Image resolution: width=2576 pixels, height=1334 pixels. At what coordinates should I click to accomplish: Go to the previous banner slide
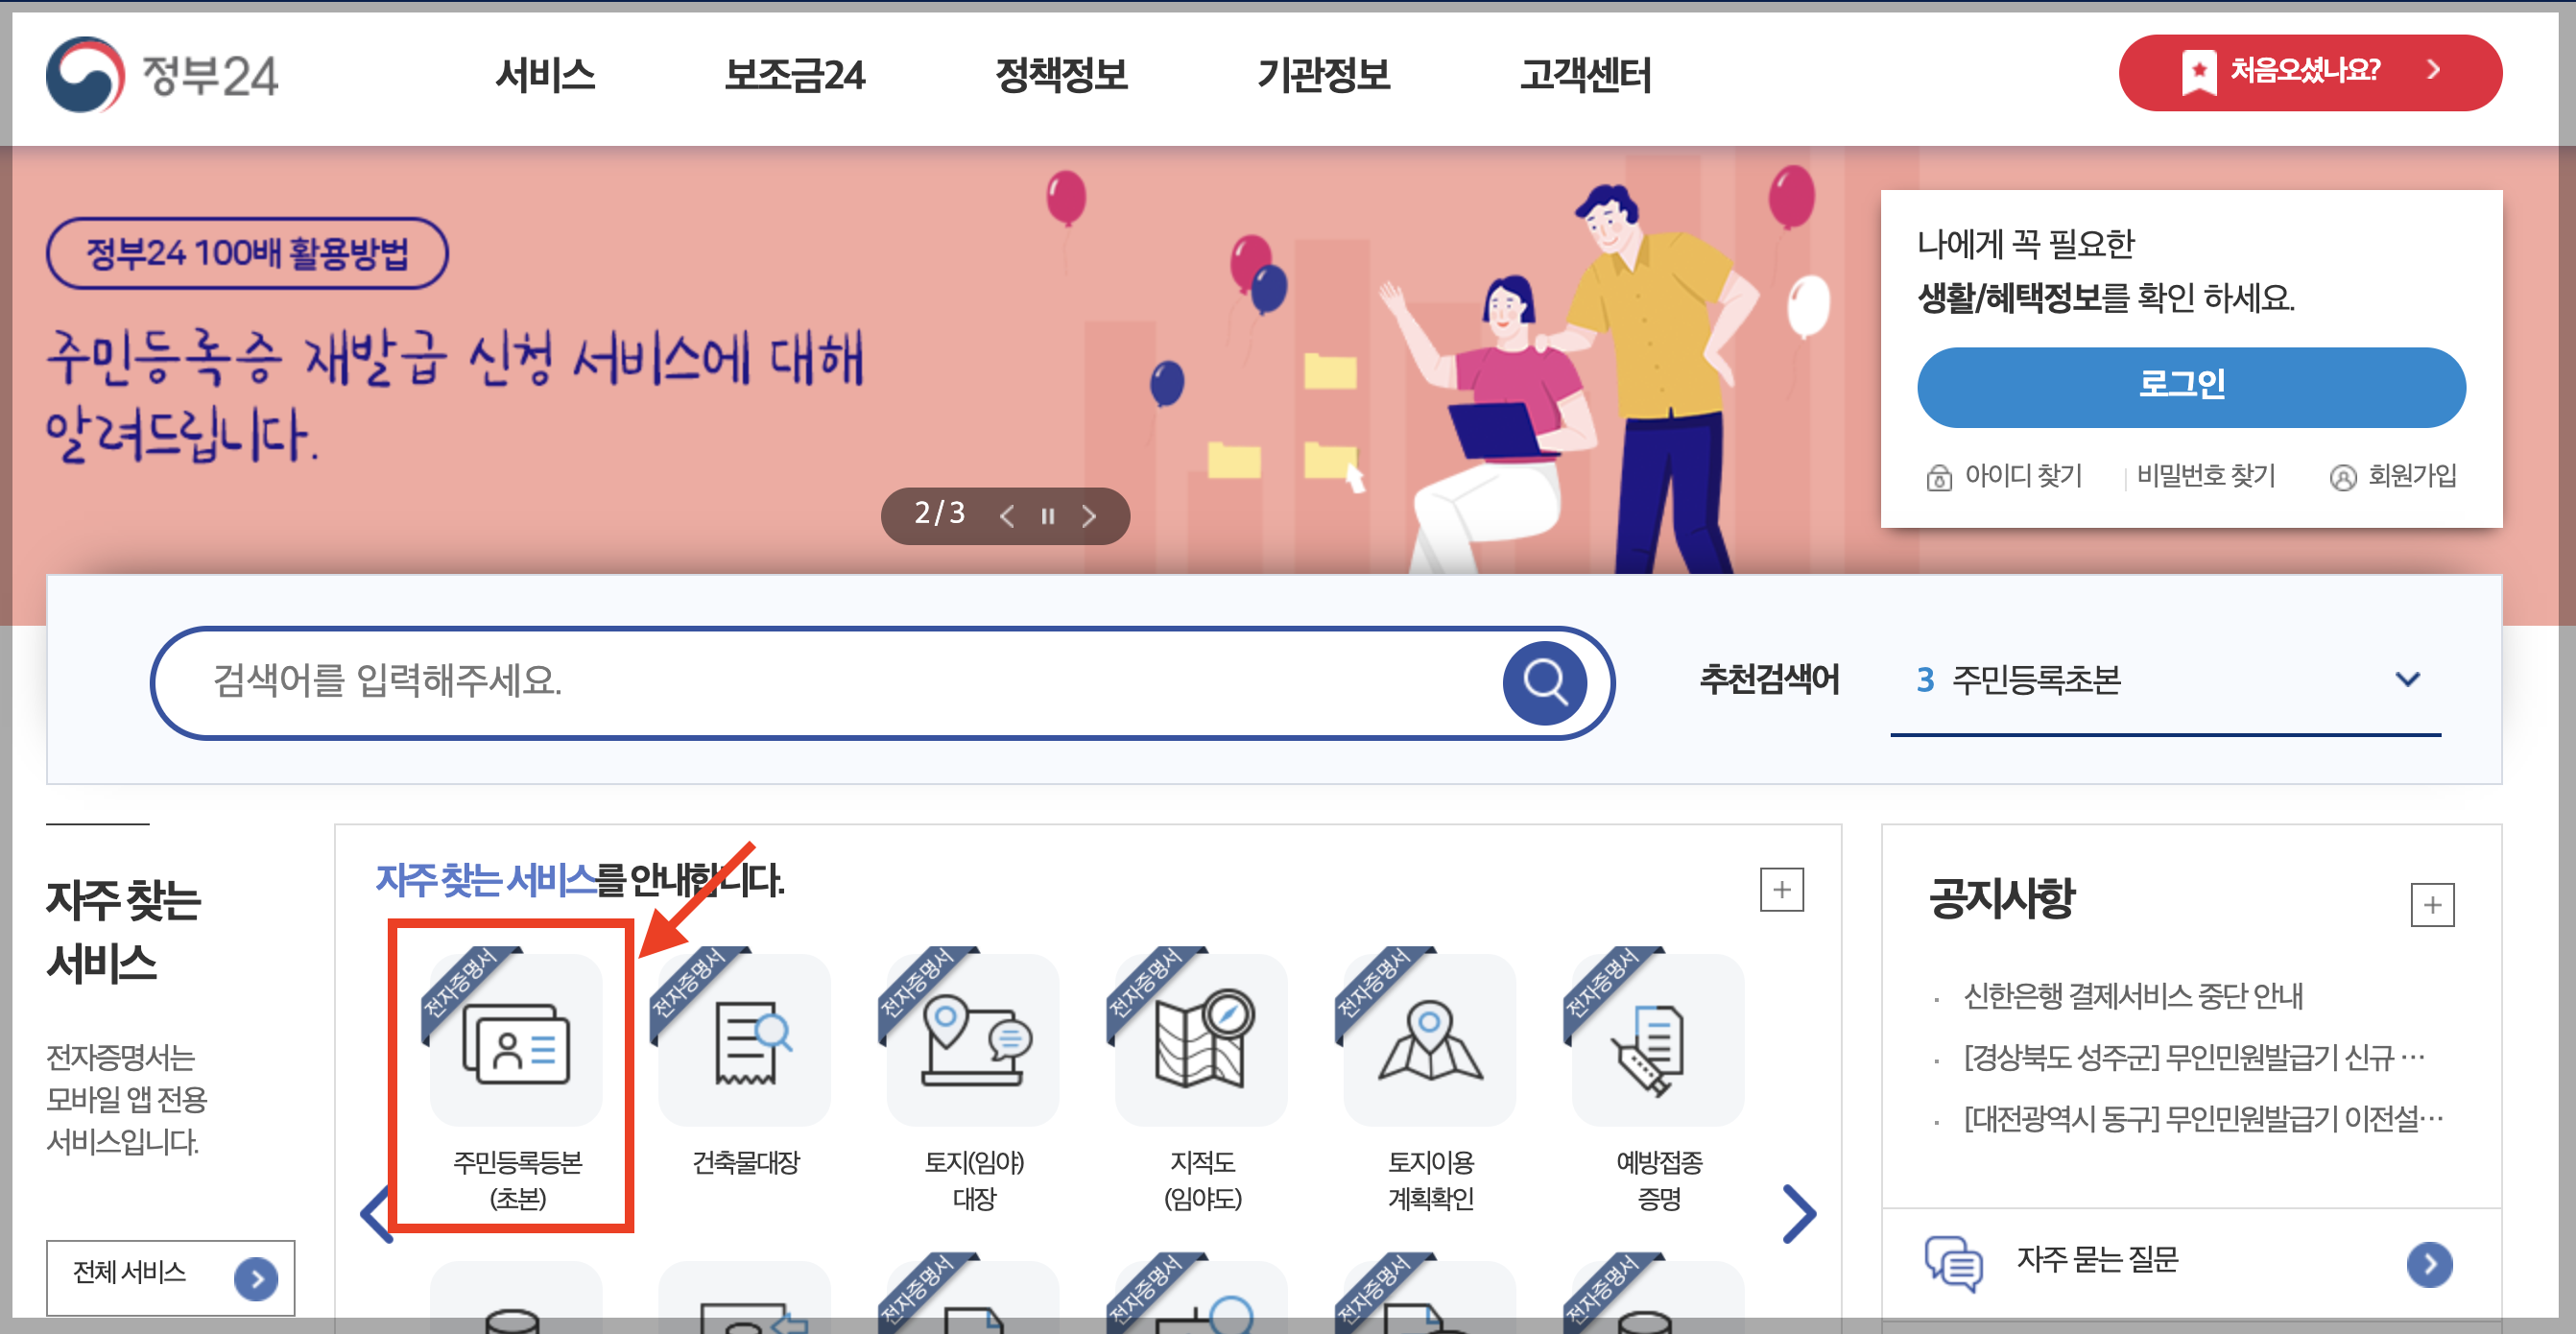pyautogui.click(x=1007, y=516)
